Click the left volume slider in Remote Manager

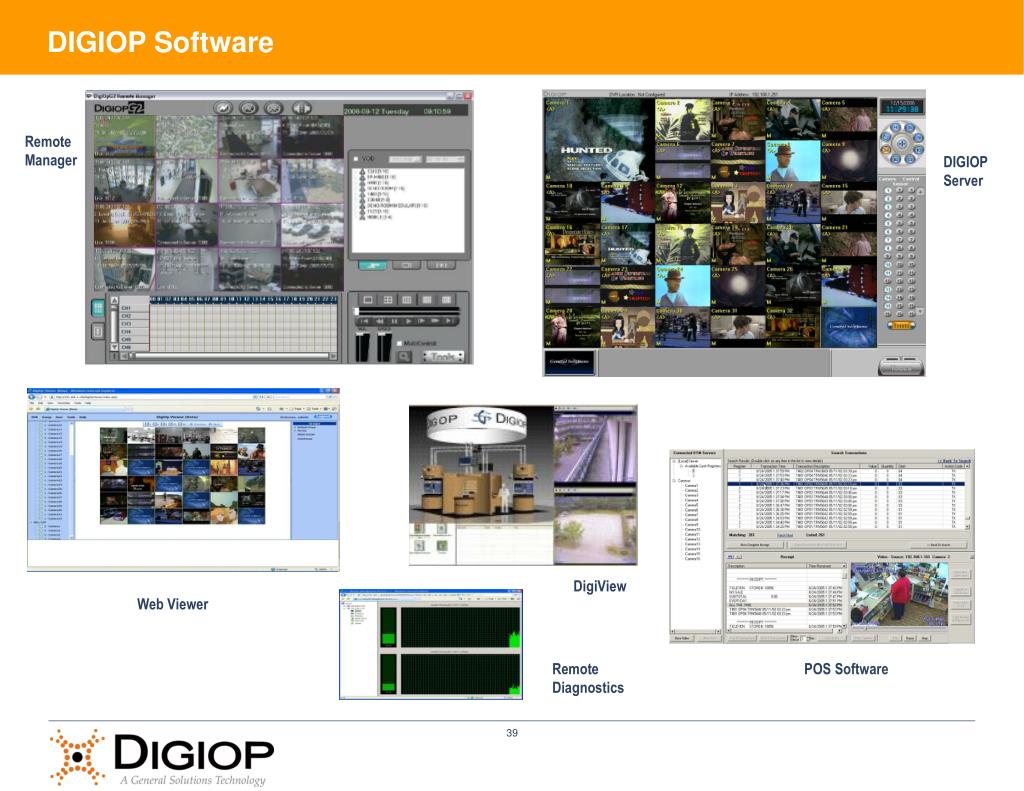[x=362, y=346]
